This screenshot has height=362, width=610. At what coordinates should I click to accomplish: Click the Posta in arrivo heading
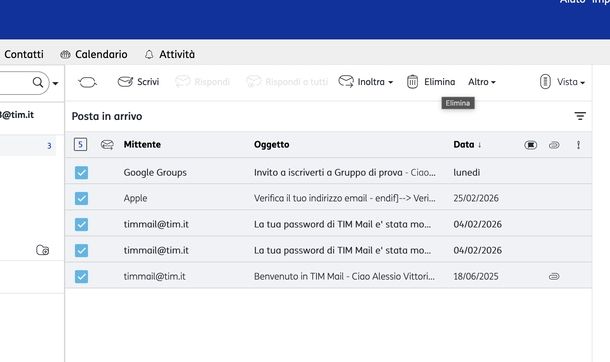click(x=107, y=116)
